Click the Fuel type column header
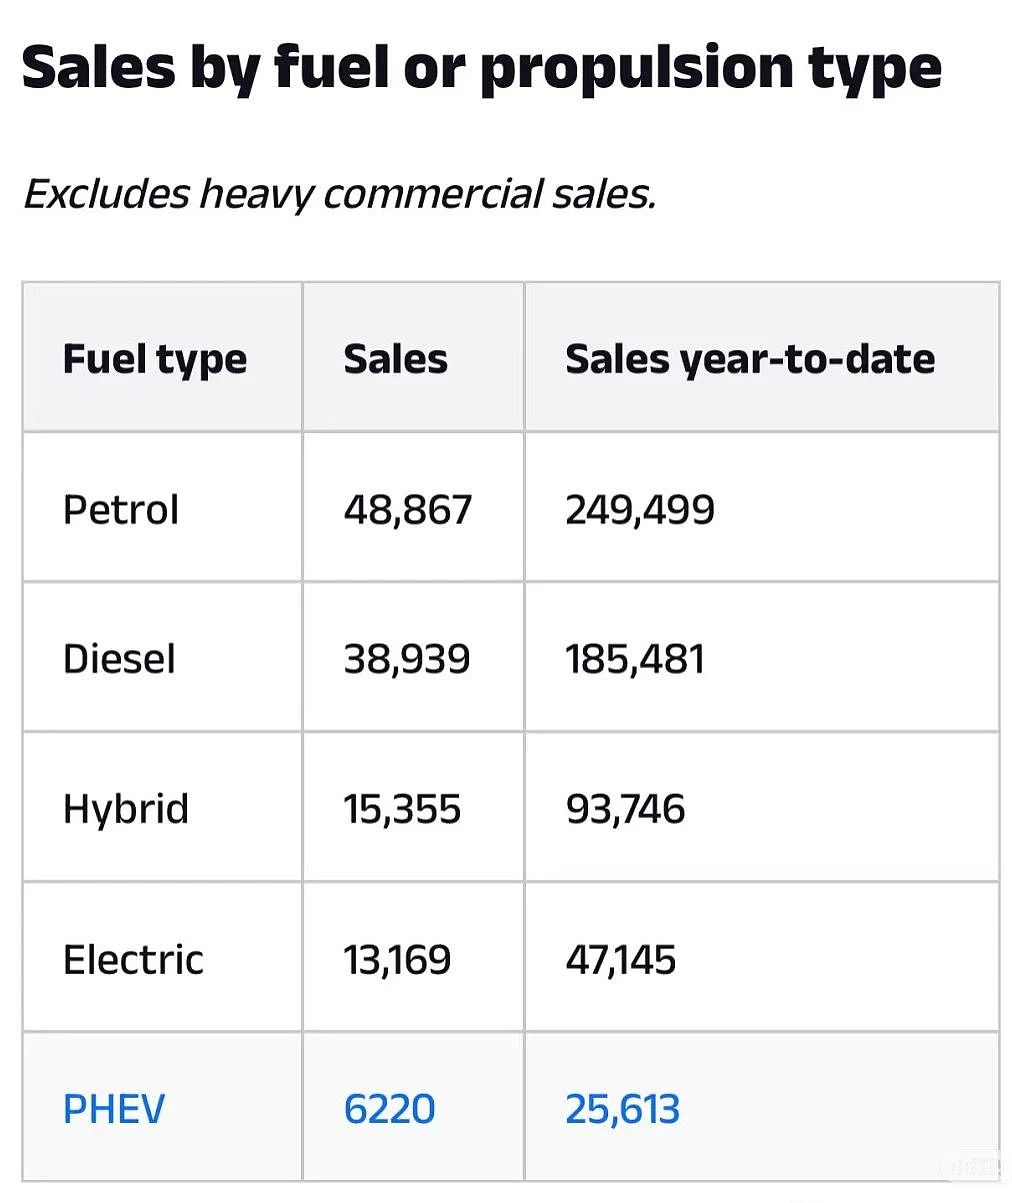This screenshot has width=1012, height=1203. tap(154, 360)
